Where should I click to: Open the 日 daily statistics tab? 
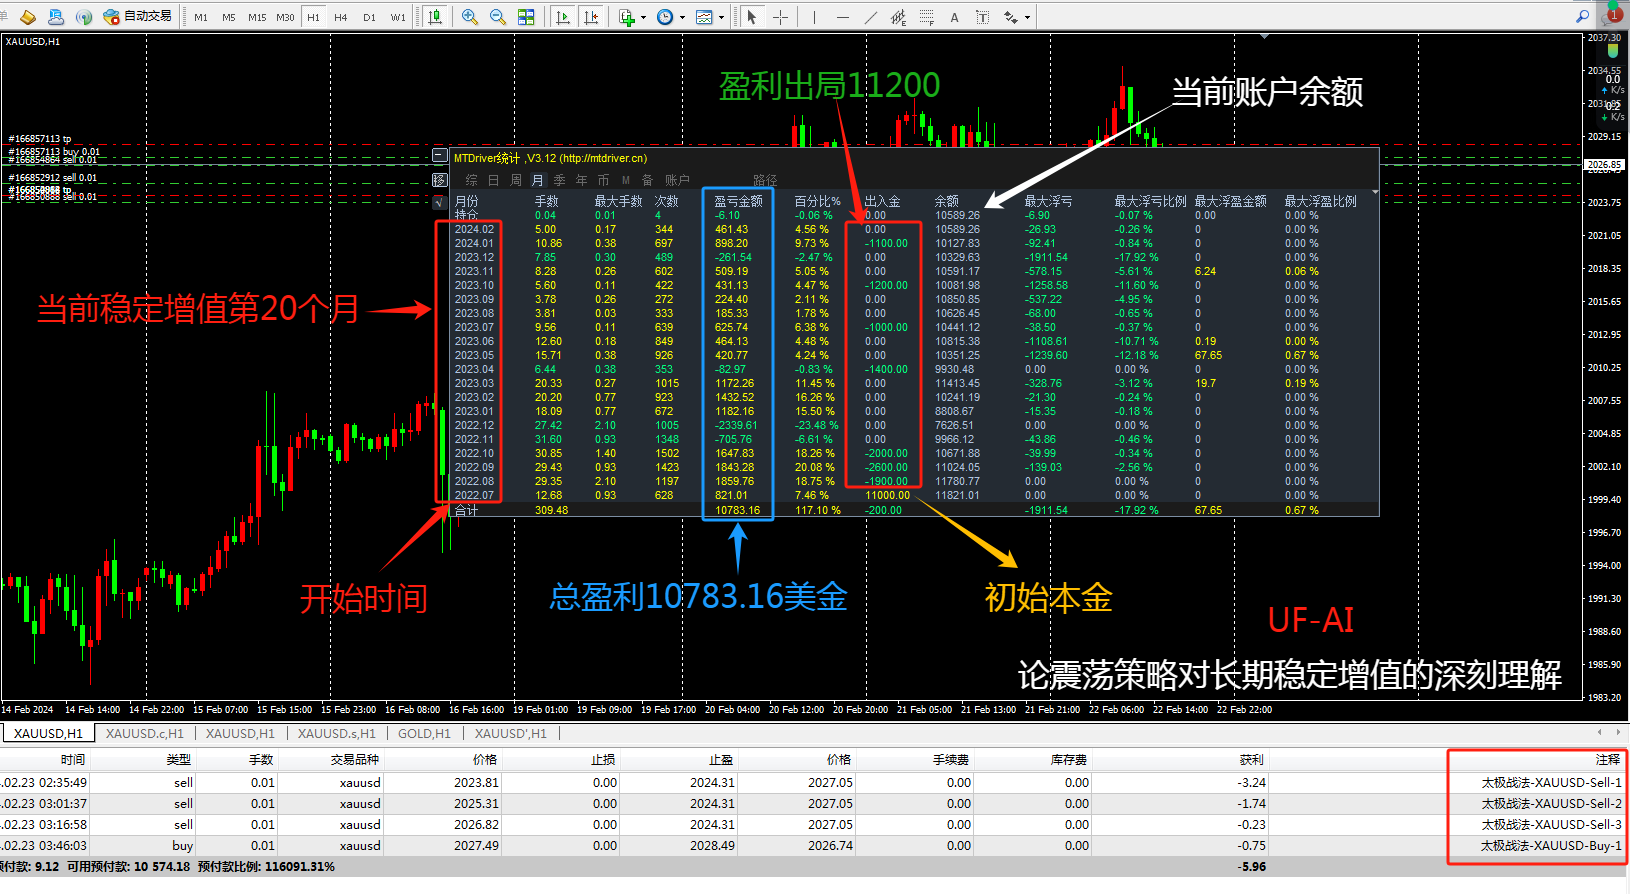click(494, 180)
